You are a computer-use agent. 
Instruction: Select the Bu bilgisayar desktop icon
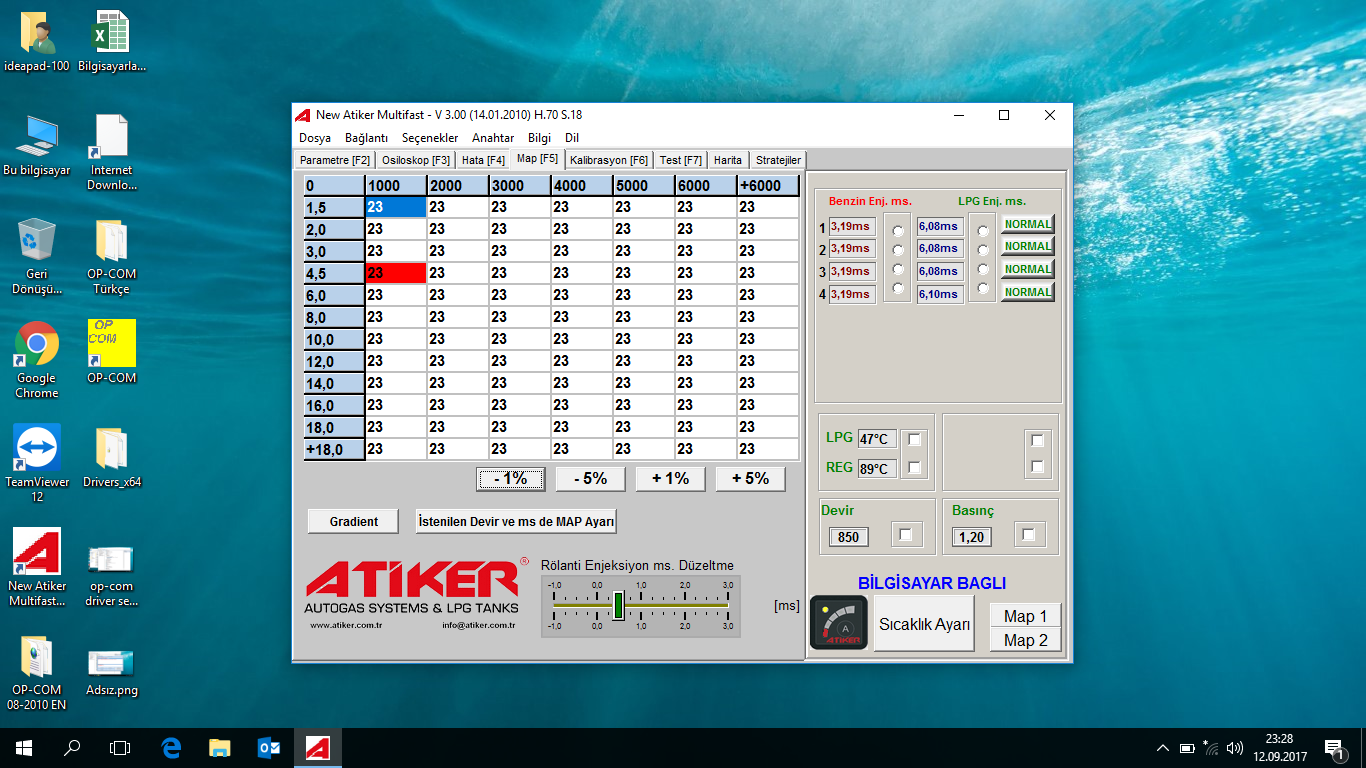(x=37, y=136)
